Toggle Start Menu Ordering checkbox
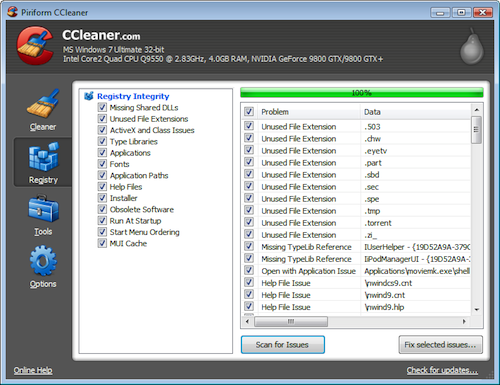Screen dimensions: 500x385 (x=102, y=232)
